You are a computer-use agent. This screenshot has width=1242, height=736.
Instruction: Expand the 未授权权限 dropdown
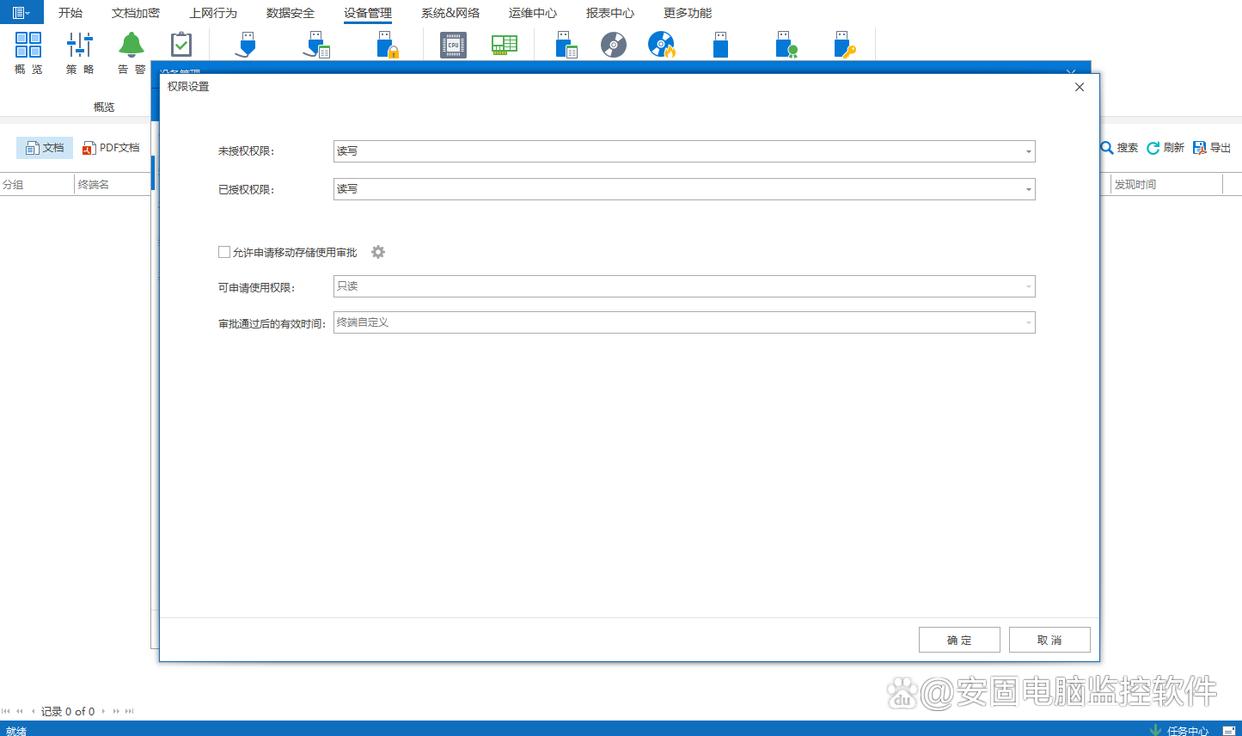tap(1028, 151)
